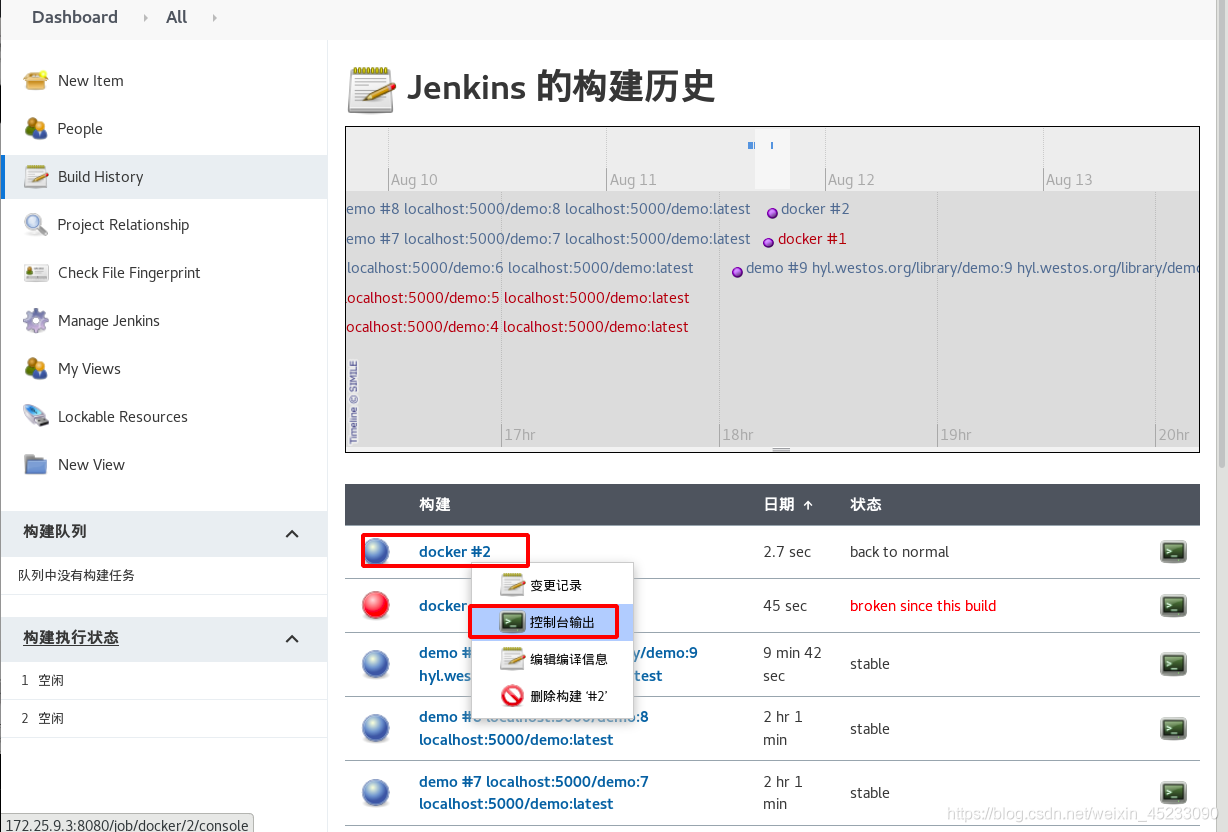Click console icon in demo #9 stable row
The width and height of the screenshot is (1228, 832).
point(1173,664)
